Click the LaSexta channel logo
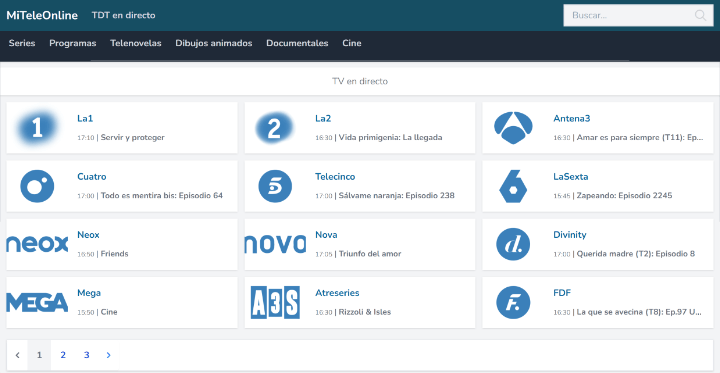This screenshot has width=720, height=373. coord(513,186)
